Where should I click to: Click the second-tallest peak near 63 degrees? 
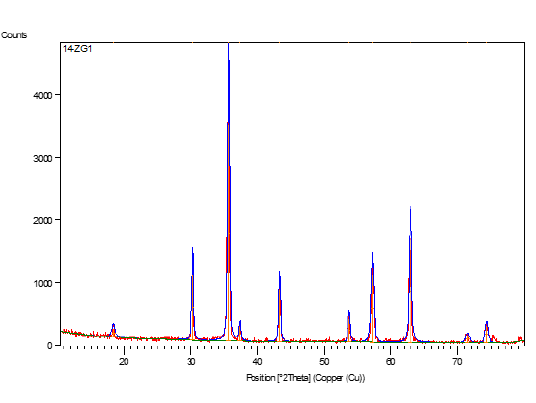click(x=410, y=274)
